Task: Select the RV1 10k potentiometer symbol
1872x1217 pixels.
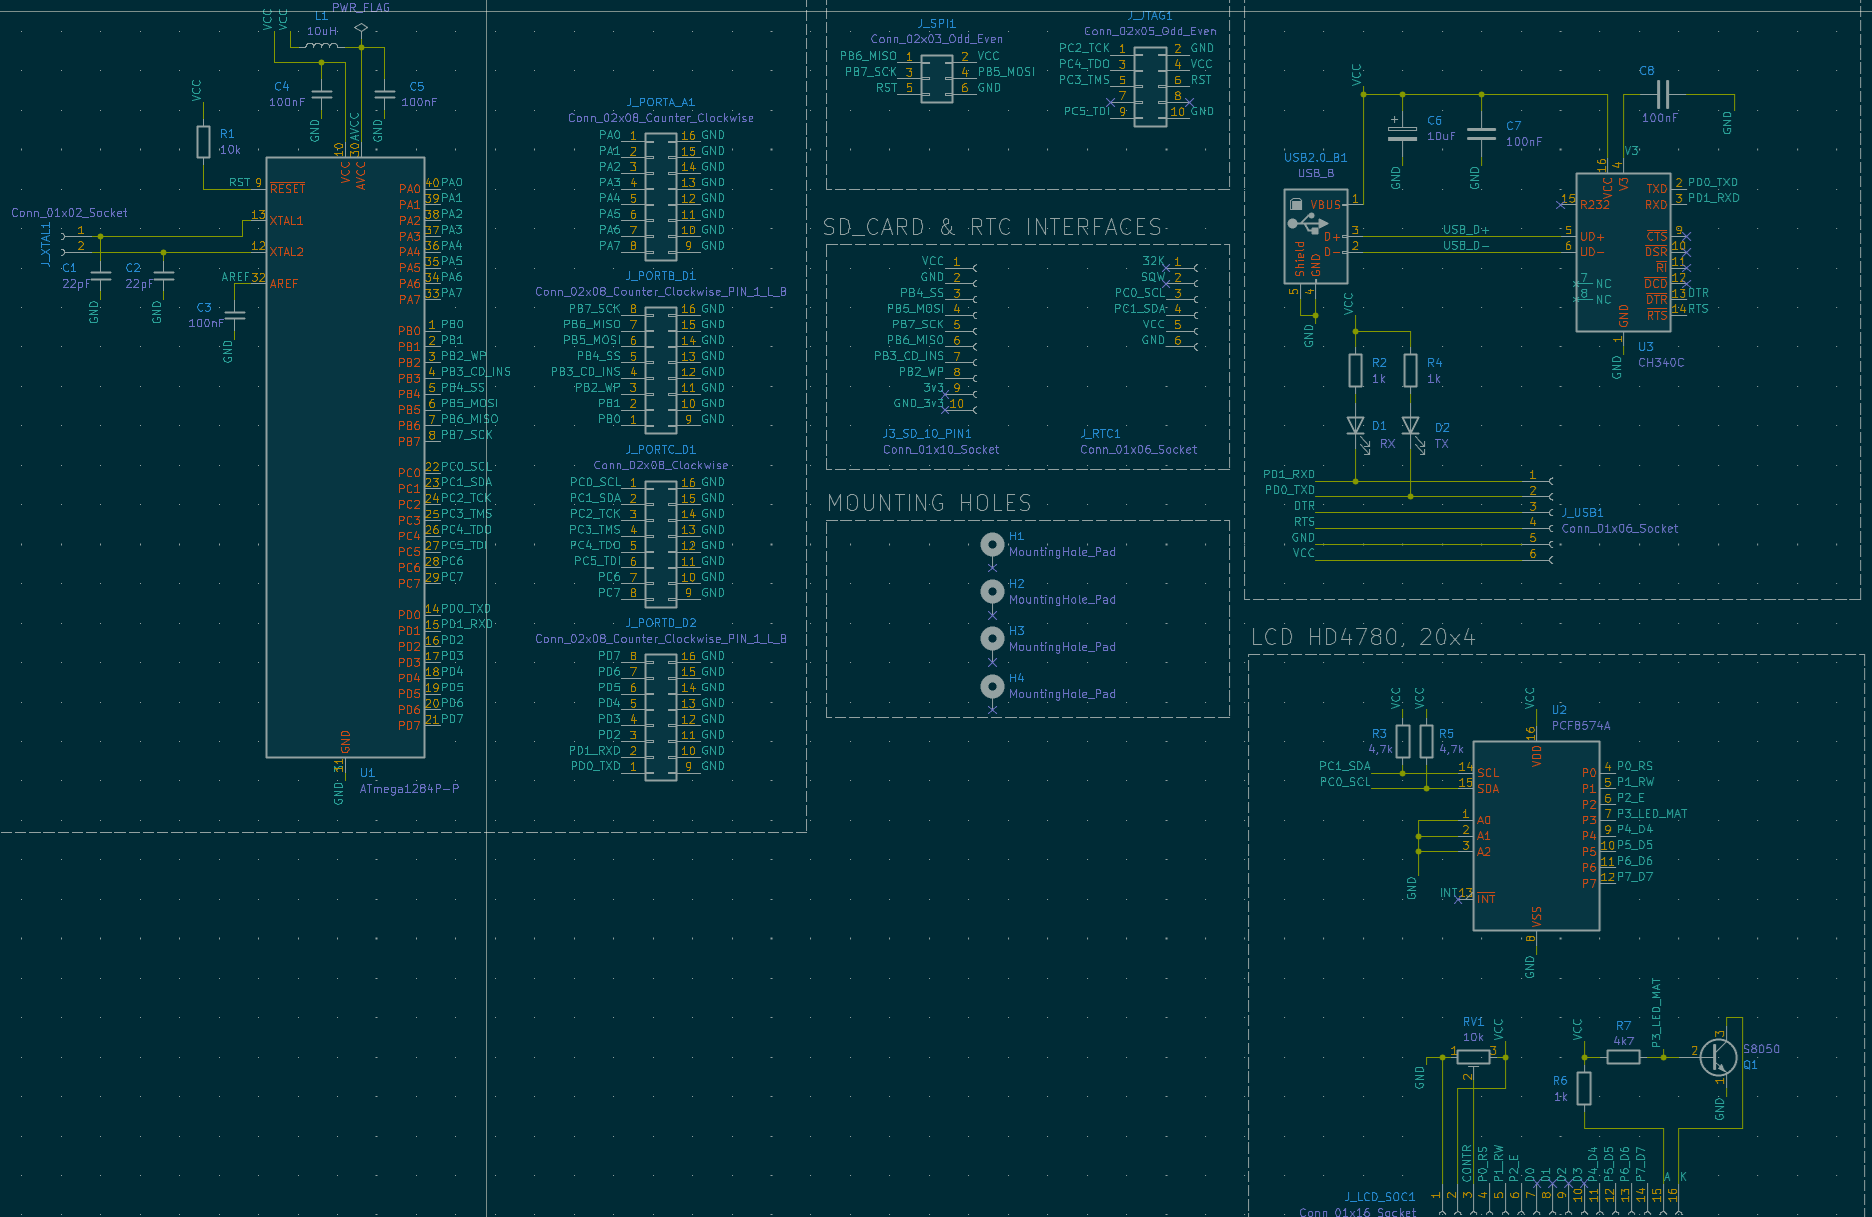Action: click(1472, 1058)
